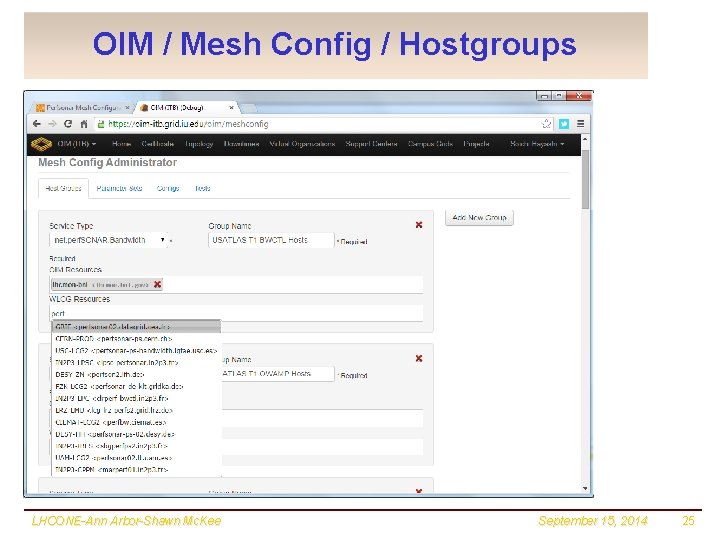Screen dimensions: 720x540
Task: Open Campus Grids in the navbar
Action: click(x=430, y=144)
